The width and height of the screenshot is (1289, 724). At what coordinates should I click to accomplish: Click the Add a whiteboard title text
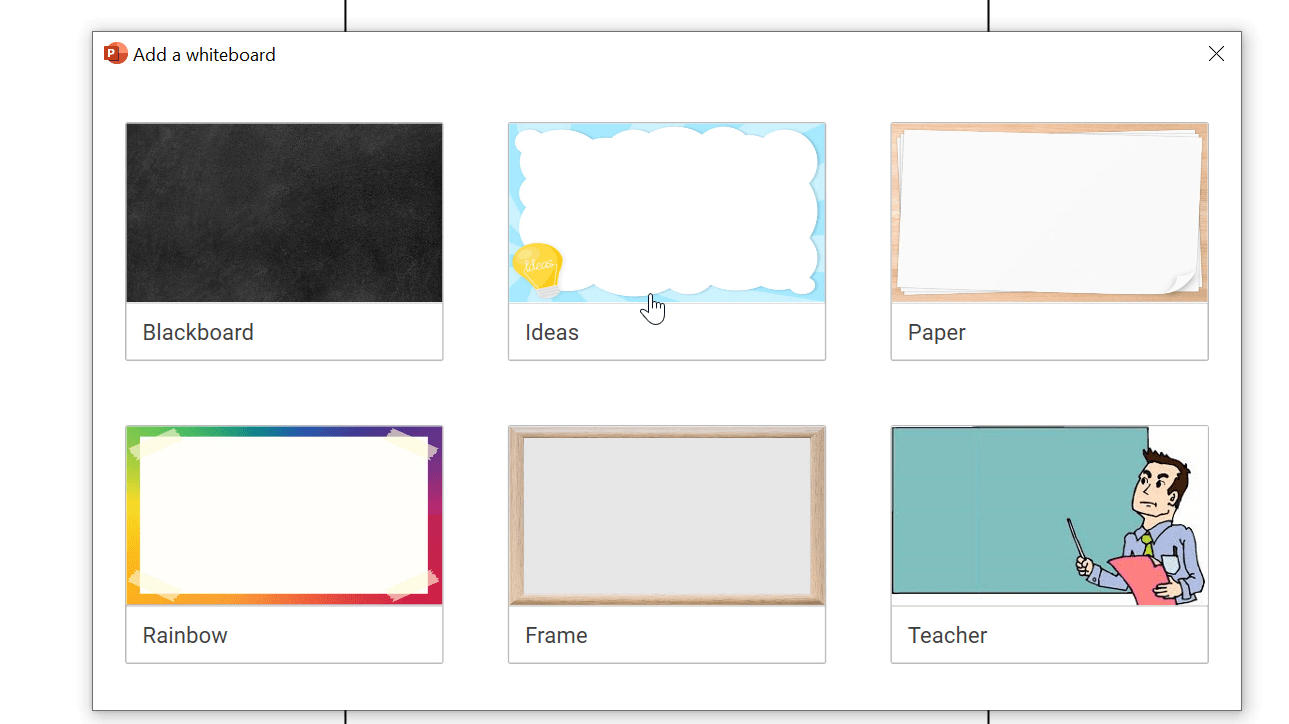coord(203,54)
